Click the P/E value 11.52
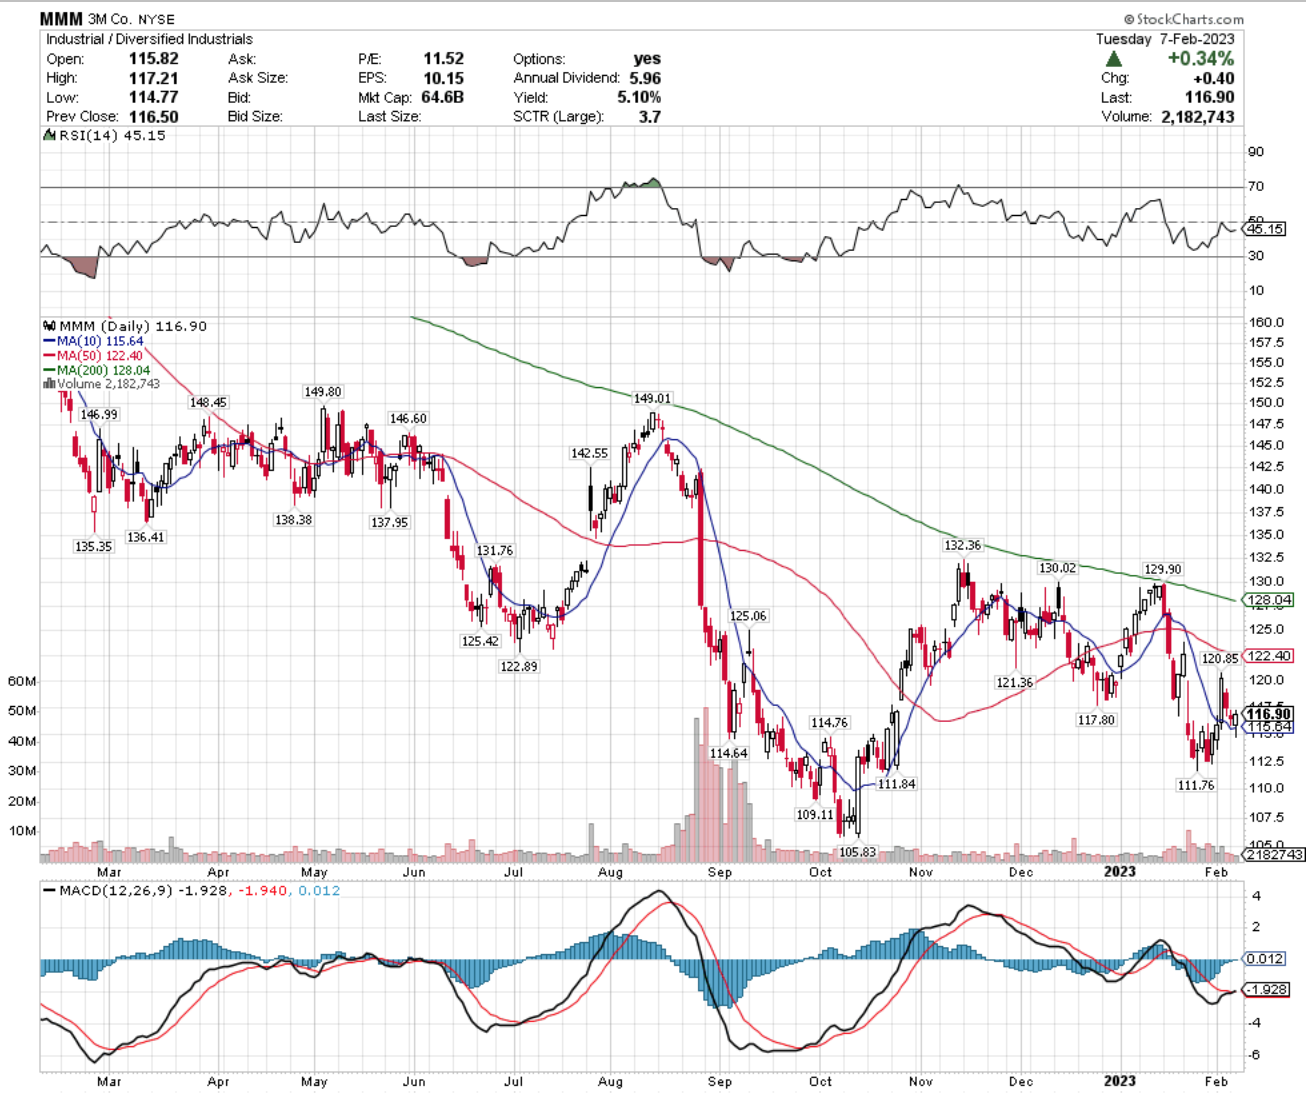 tap(444, 59)
